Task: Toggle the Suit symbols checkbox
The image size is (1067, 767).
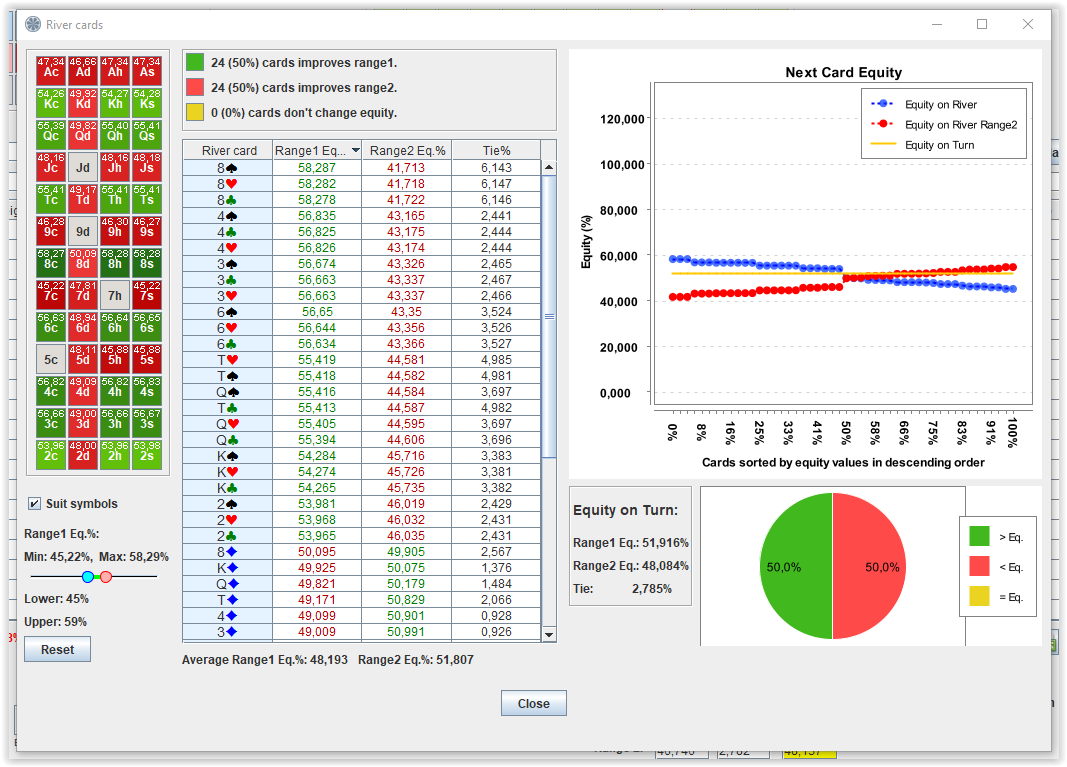Action: 34,504
